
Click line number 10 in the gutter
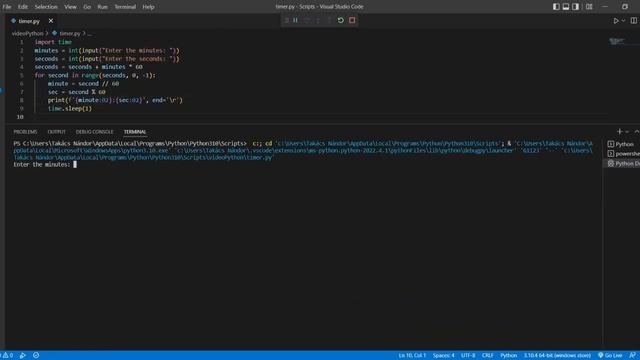(x=20, y=117)
